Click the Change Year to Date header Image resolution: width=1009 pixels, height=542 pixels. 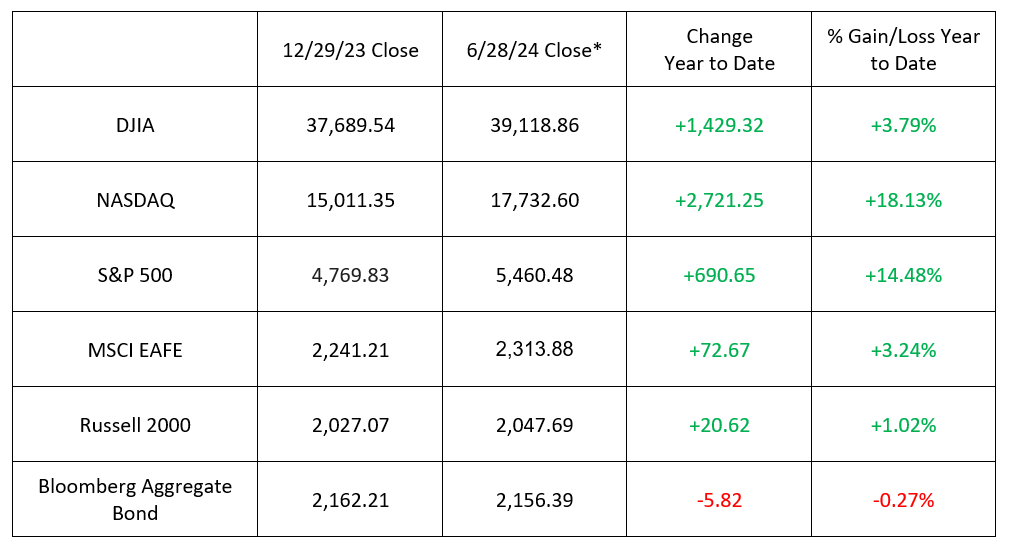719,50
